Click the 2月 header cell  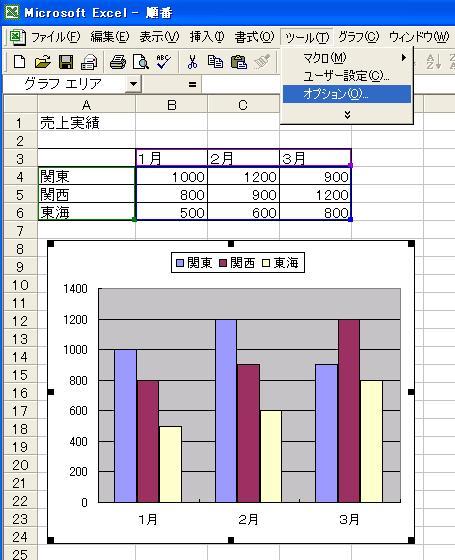tap(243, 159)
